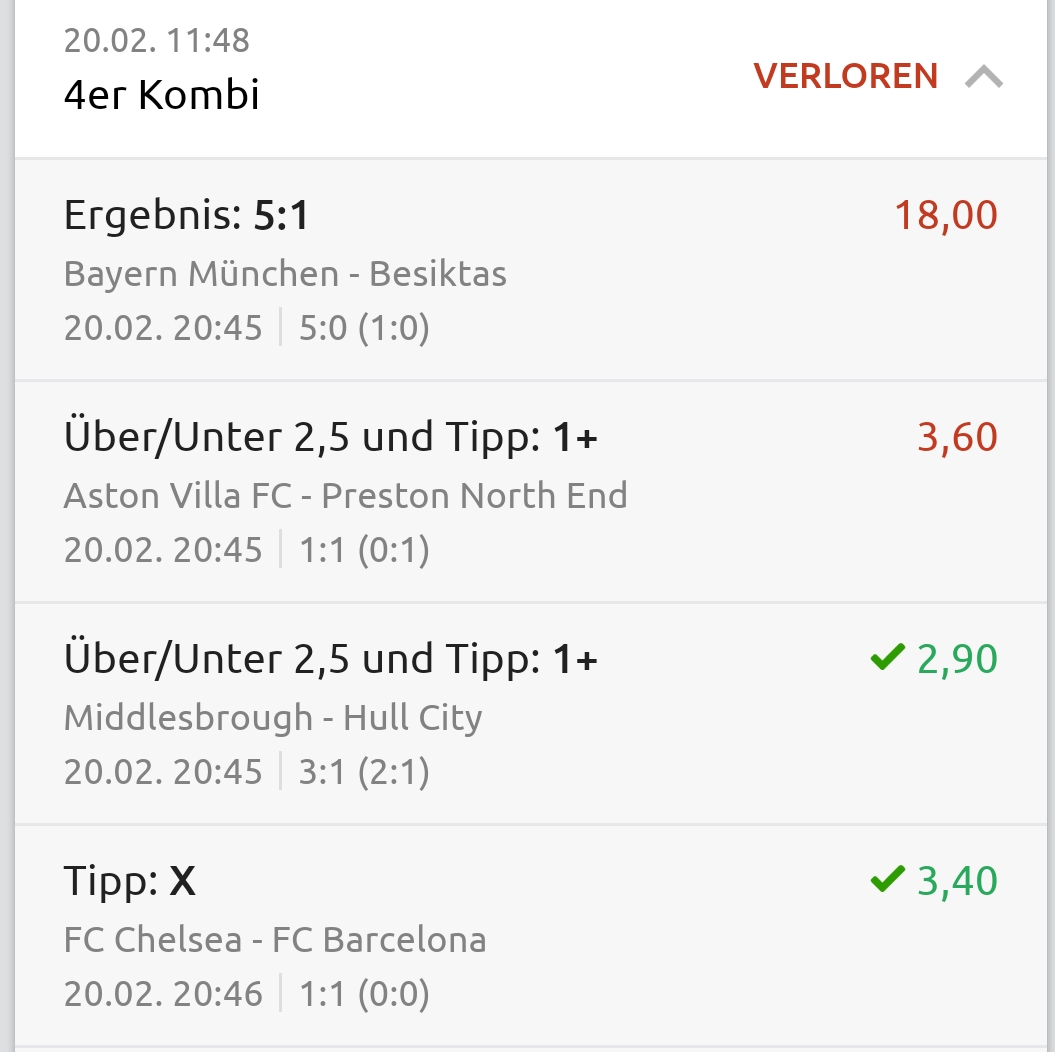The height and width of the screenshot is (1052, 1055).
Task: Tap the red VERLOREN status label
Action: (845, 76)
